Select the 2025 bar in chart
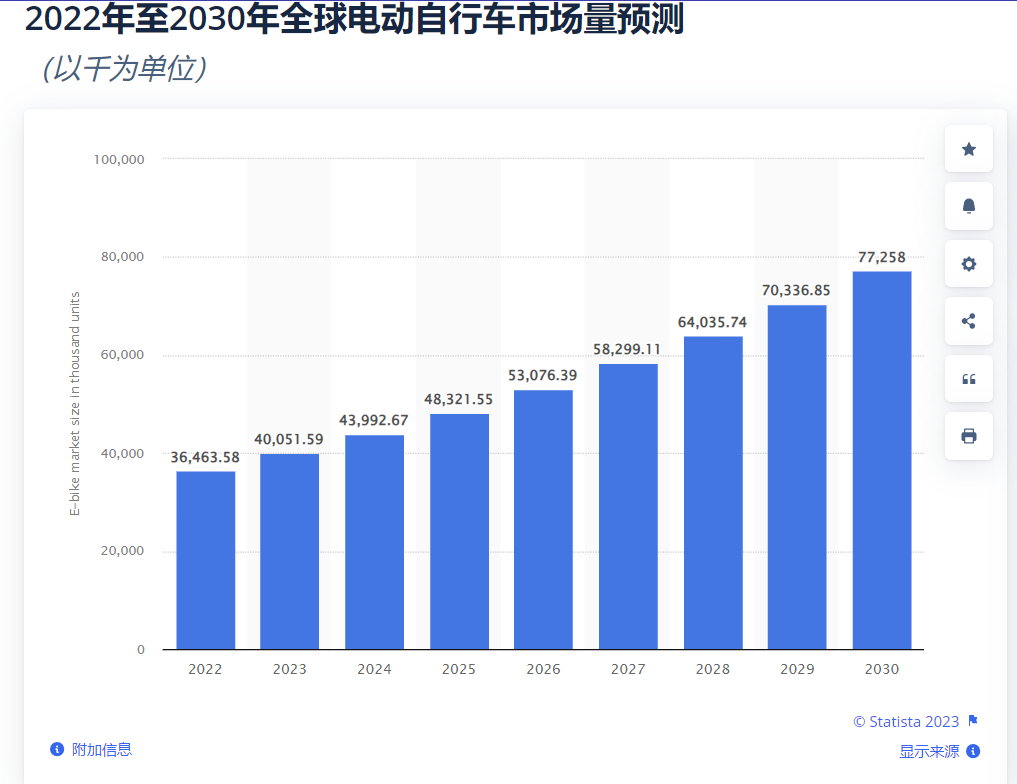1017x784 pixels. pyautogui.click(x=459, y=532)
